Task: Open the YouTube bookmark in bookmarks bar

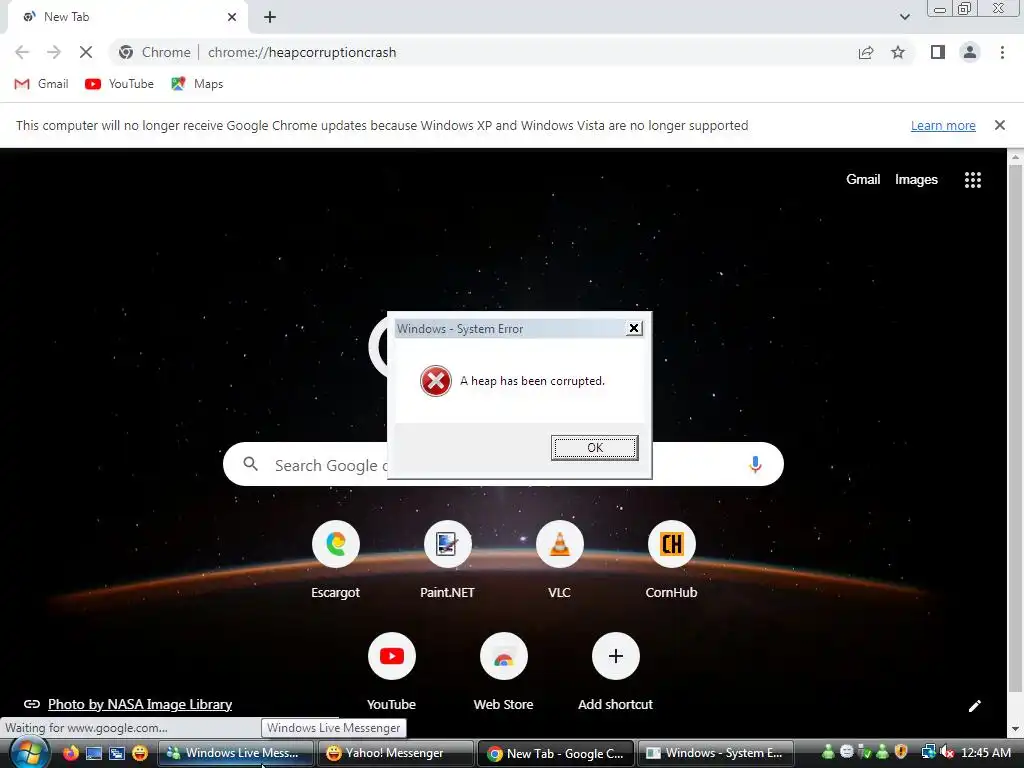Action: coord(120,84)
